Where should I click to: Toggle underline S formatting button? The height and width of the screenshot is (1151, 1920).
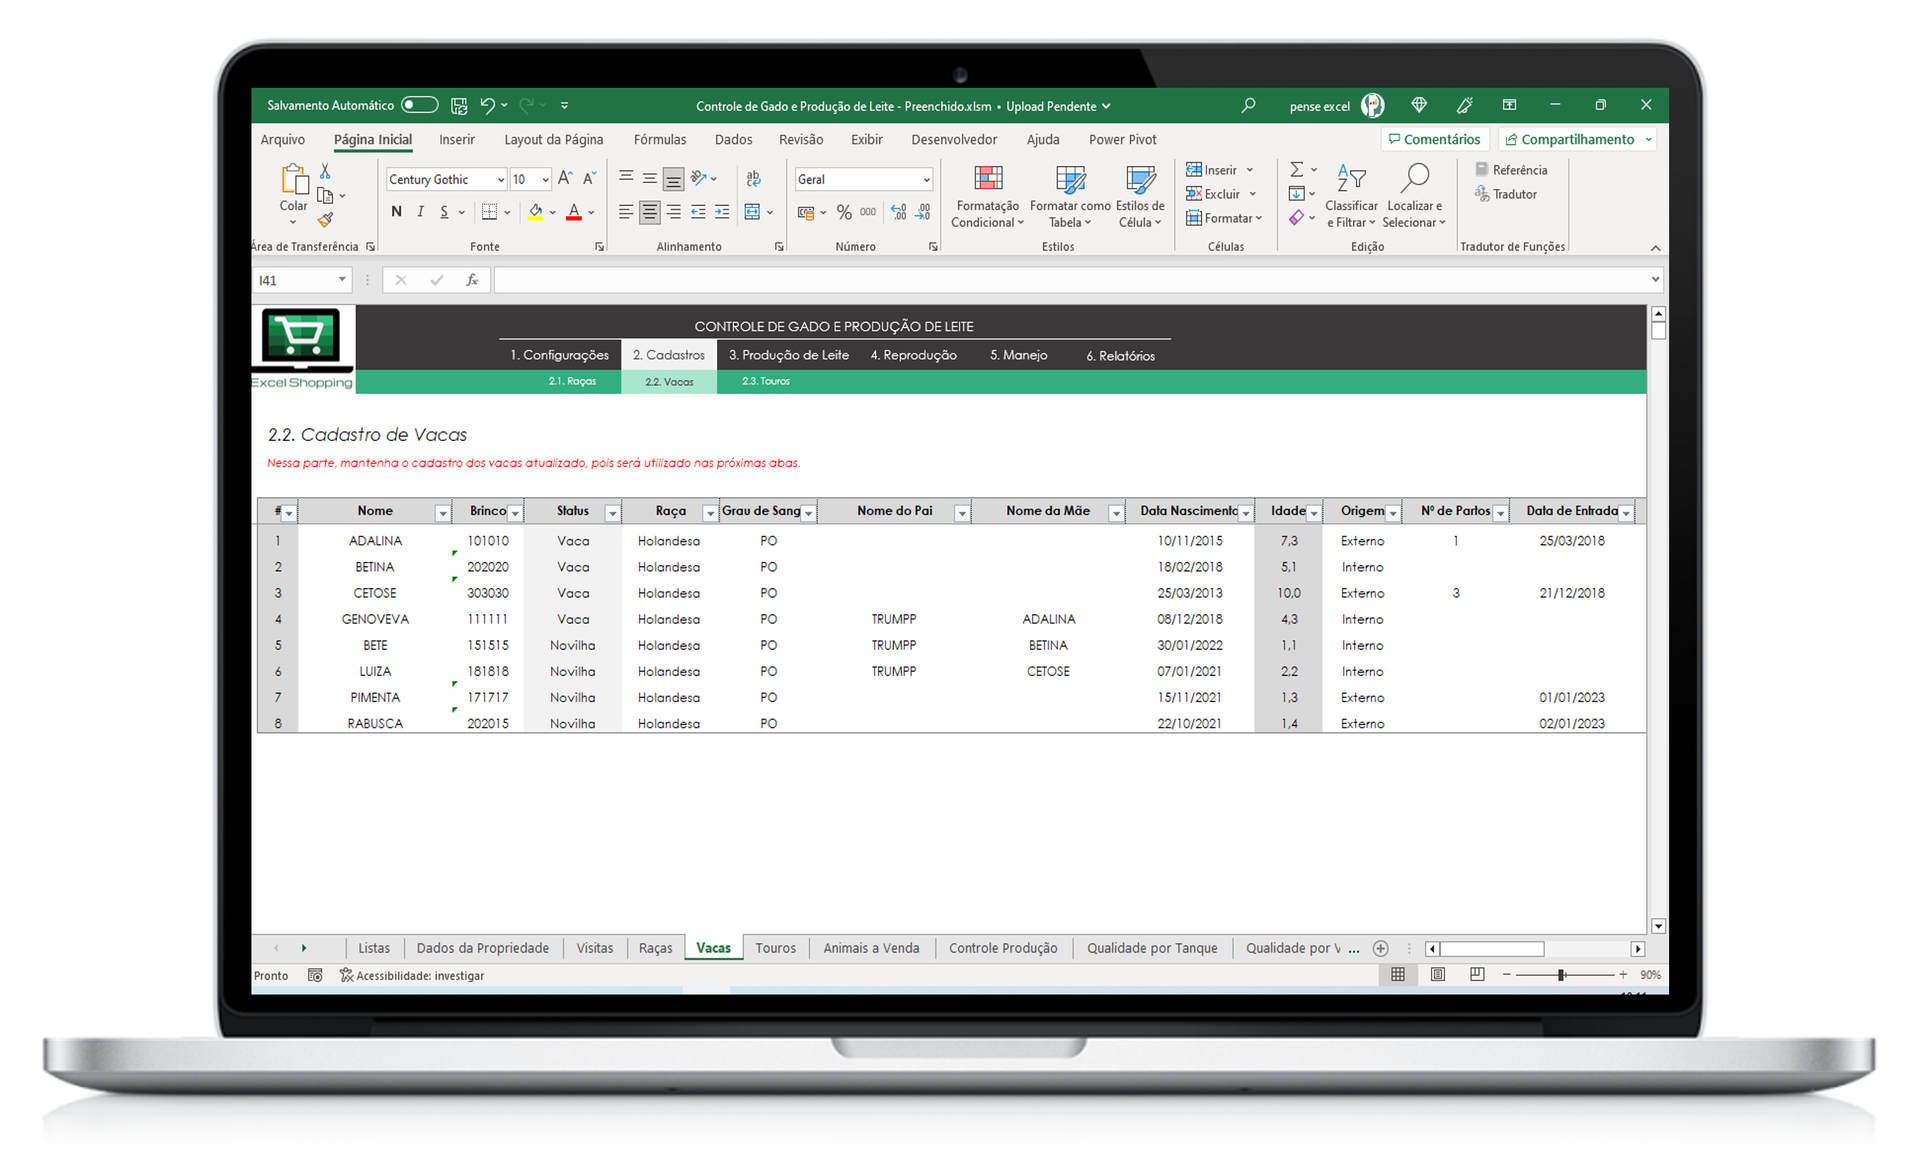pyautogui.click(x=444, y=212)
